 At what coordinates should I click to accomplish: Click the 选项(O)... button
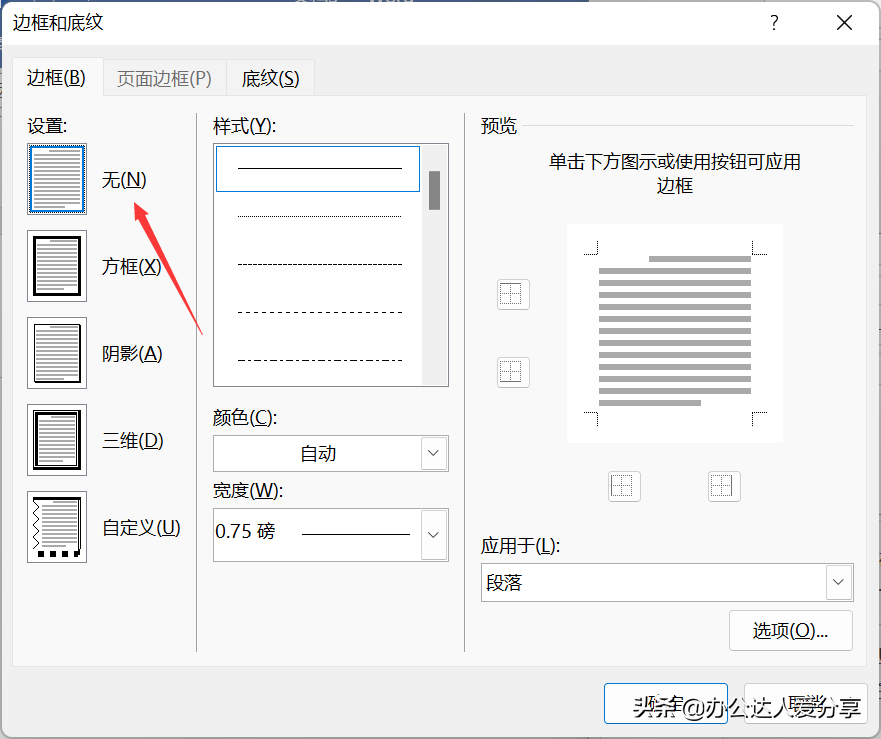pos(790,630)
